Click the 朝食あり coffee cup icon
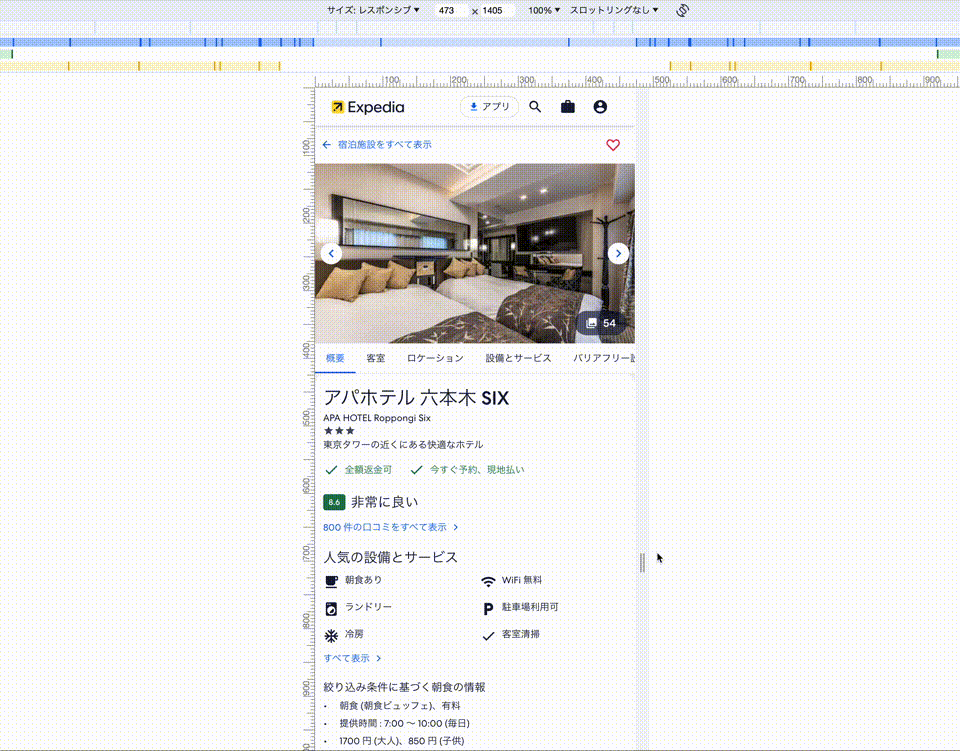The height and width of the screenshot is (751, 960). (x=331, y=583)
